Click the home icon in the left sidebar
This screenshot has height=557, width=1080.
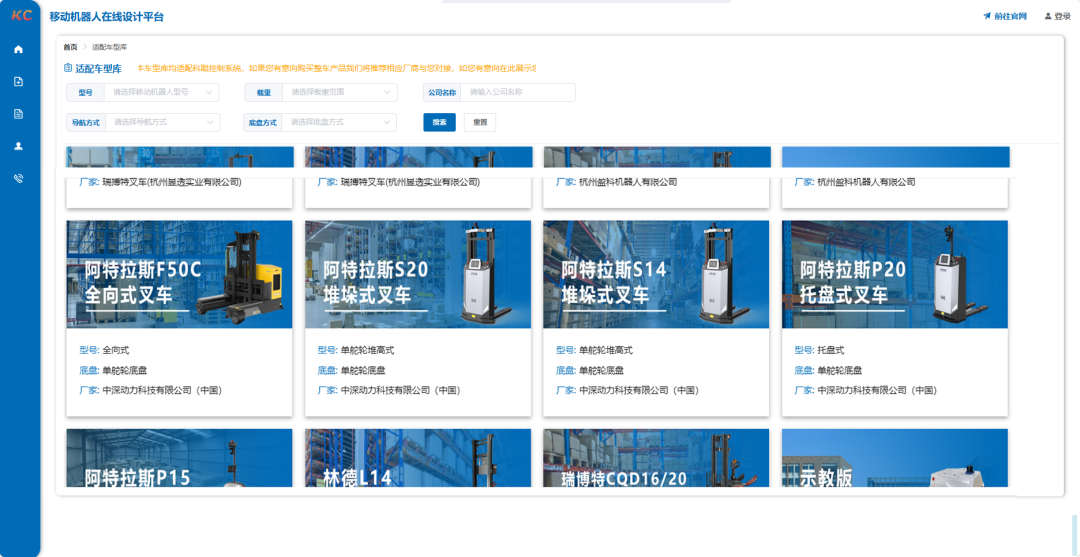[18, 49]
